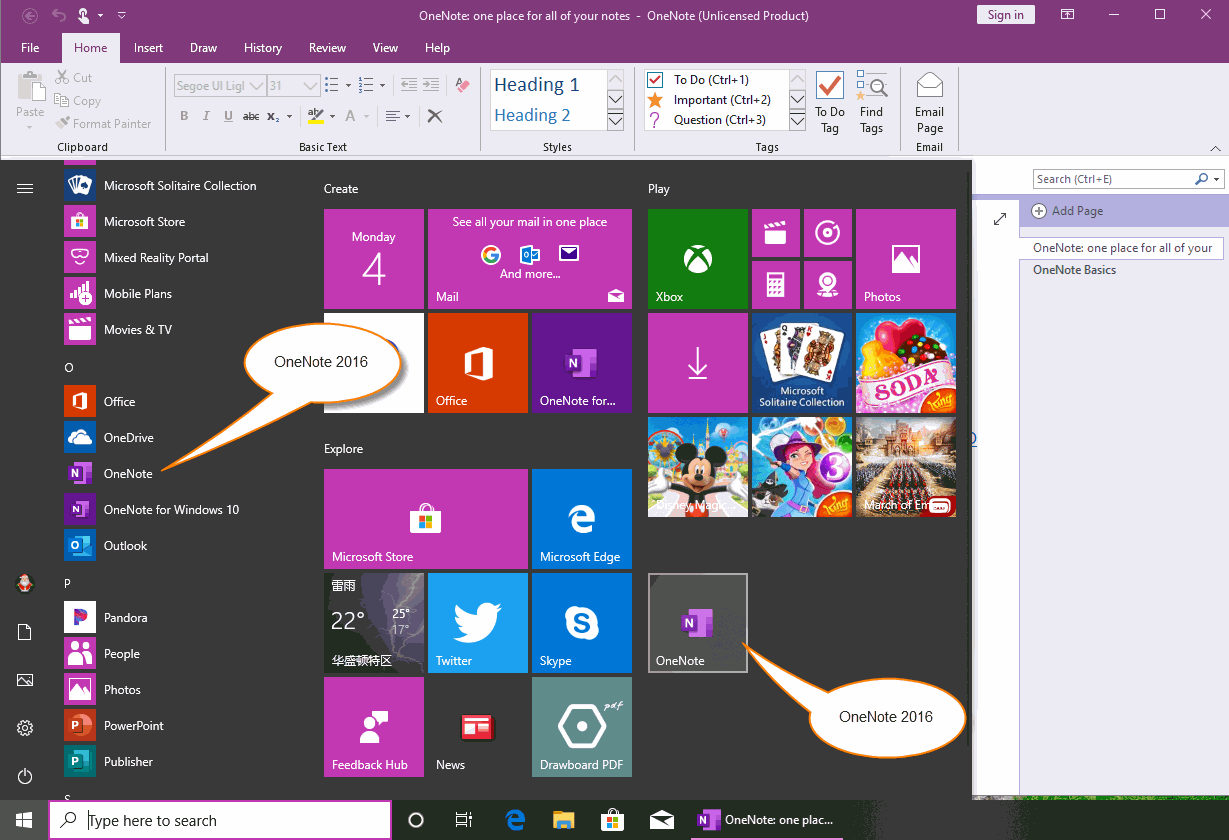The image size is (1229, 840).
Task: Delete using the X icon in ribbon
Action: (x=435, y=116)
